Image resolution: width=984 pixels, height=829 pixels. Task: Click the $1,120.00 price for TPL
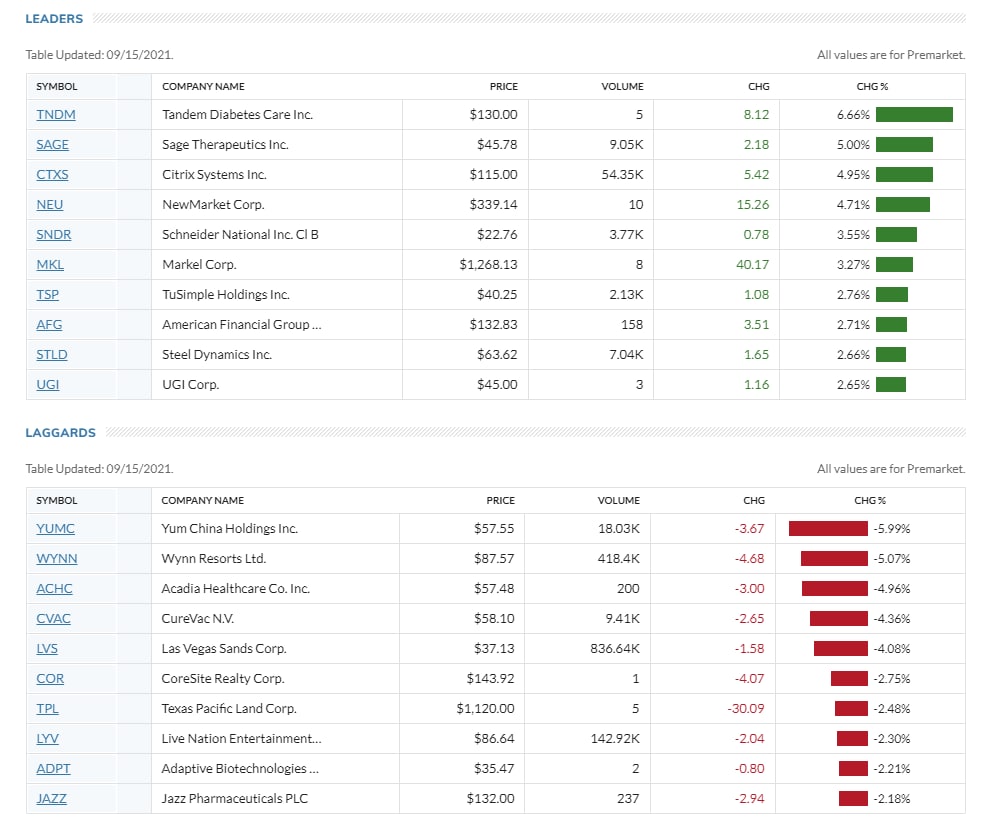pos(485,709)
